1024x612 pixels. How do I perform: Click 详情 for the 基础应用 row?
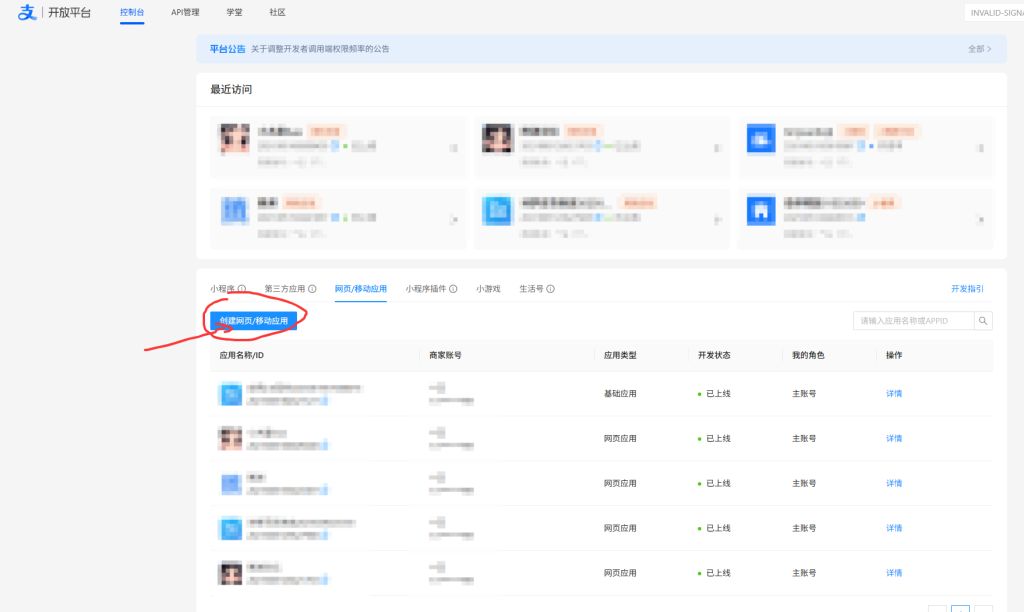(893, 394)
